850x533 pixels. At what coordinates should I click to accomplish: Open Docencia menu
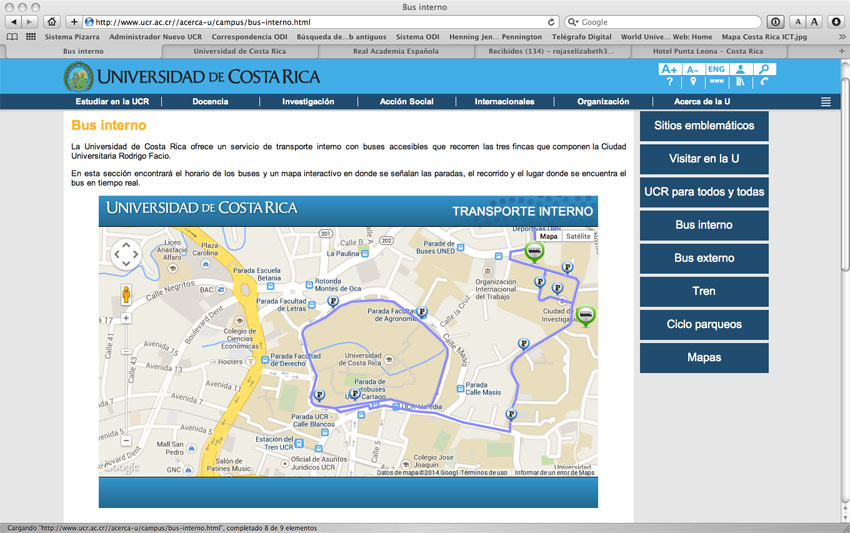click(210, 101)
